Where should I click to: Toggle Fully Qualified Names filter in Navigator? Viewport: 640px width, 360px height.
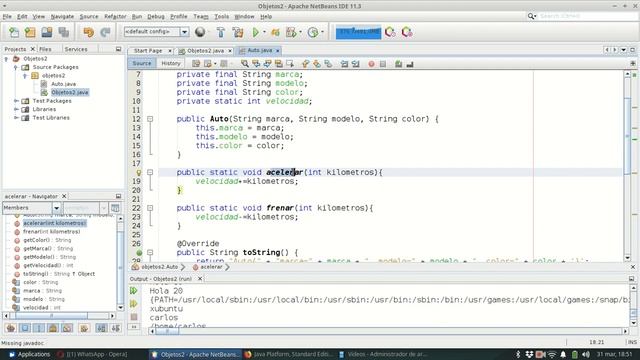84,328
